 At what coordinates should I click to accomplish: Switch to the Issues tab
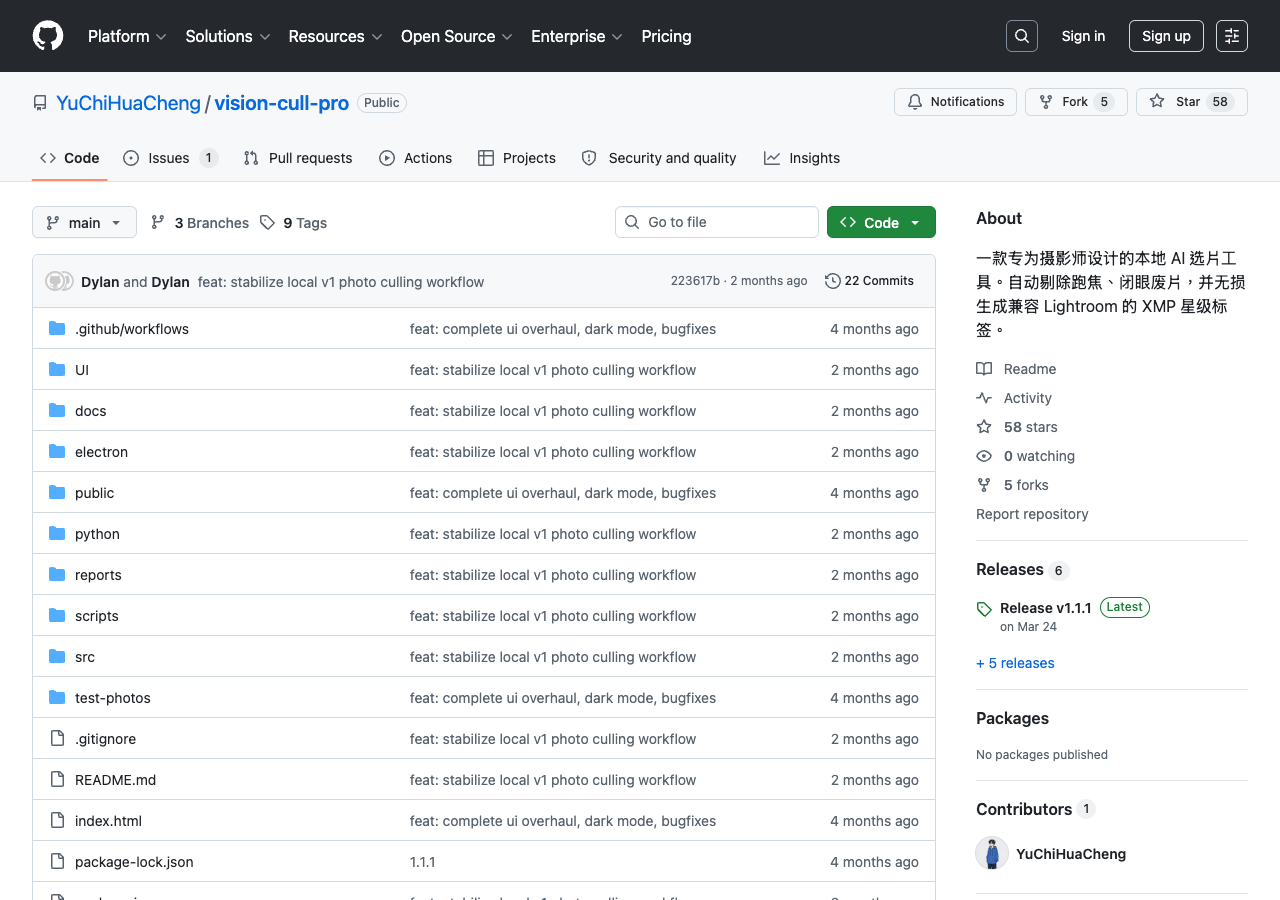pyautogui.click(x=171, y=158)
